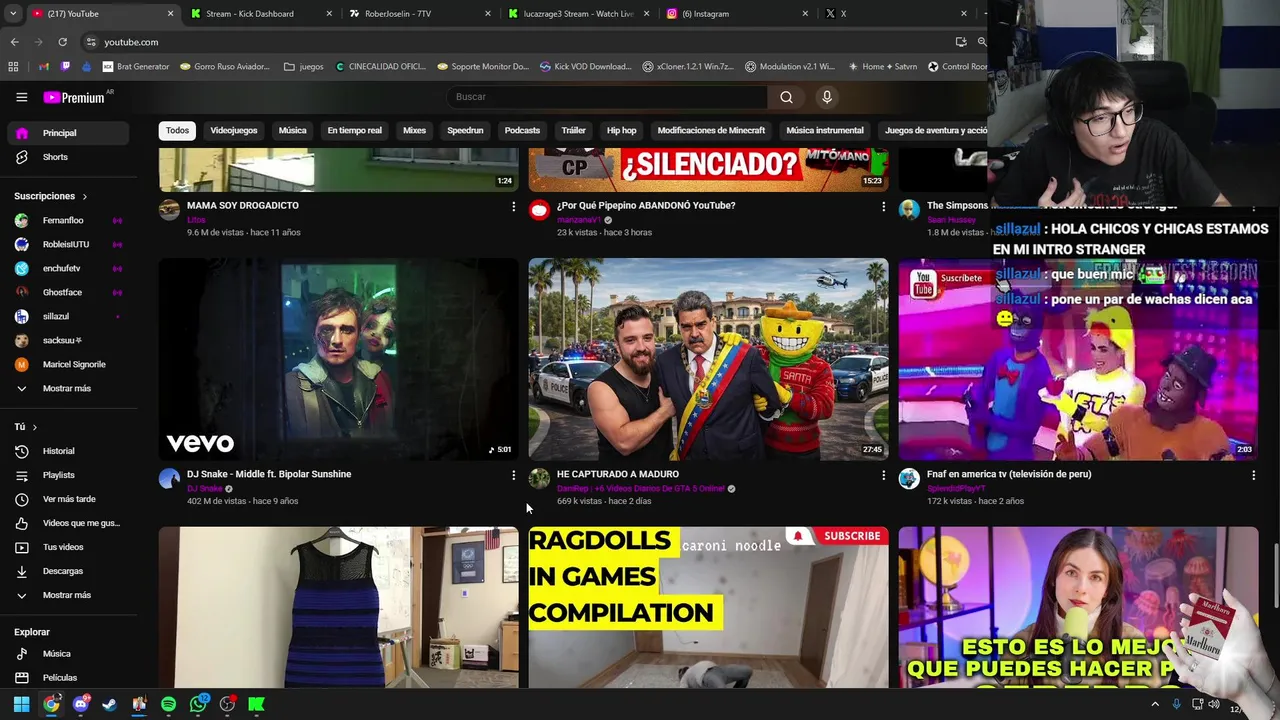Open the YouTube hamburger guide menu
The width and height of the screenshot is (1280, 720).
click(x=21, y=97)
